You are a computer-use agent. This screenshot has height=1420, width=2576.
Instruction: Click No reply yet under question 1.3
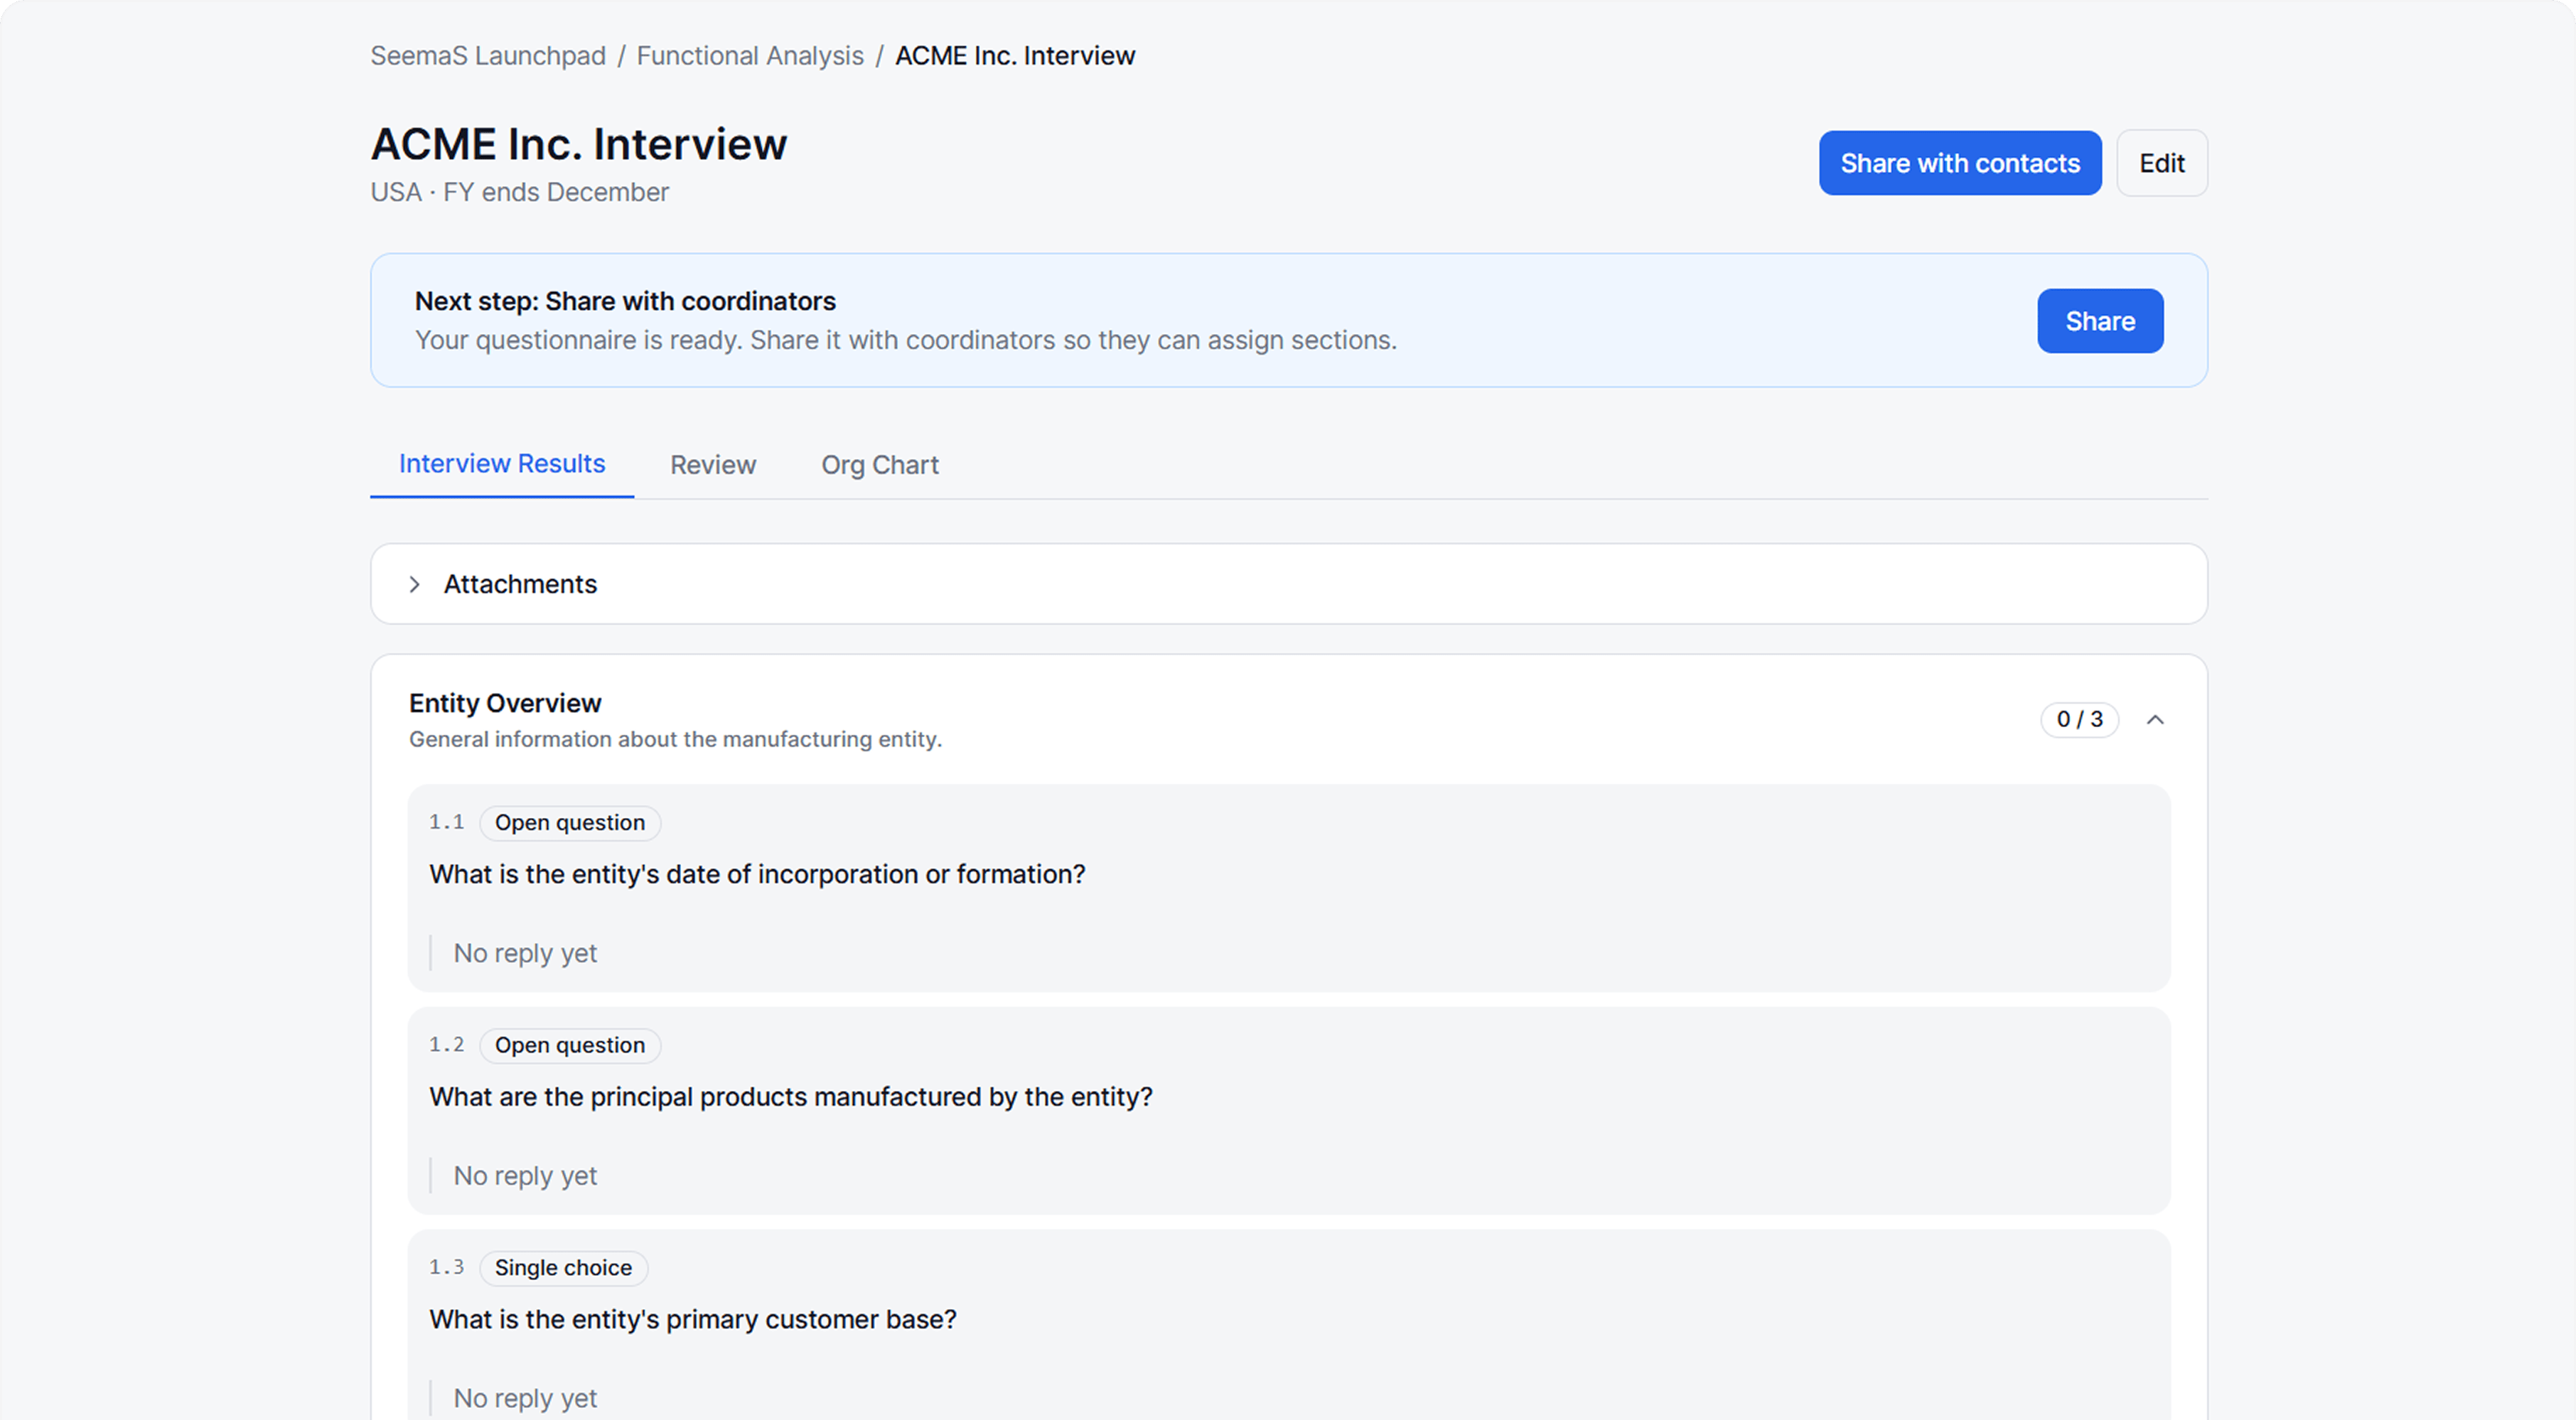pos(525,1398)
